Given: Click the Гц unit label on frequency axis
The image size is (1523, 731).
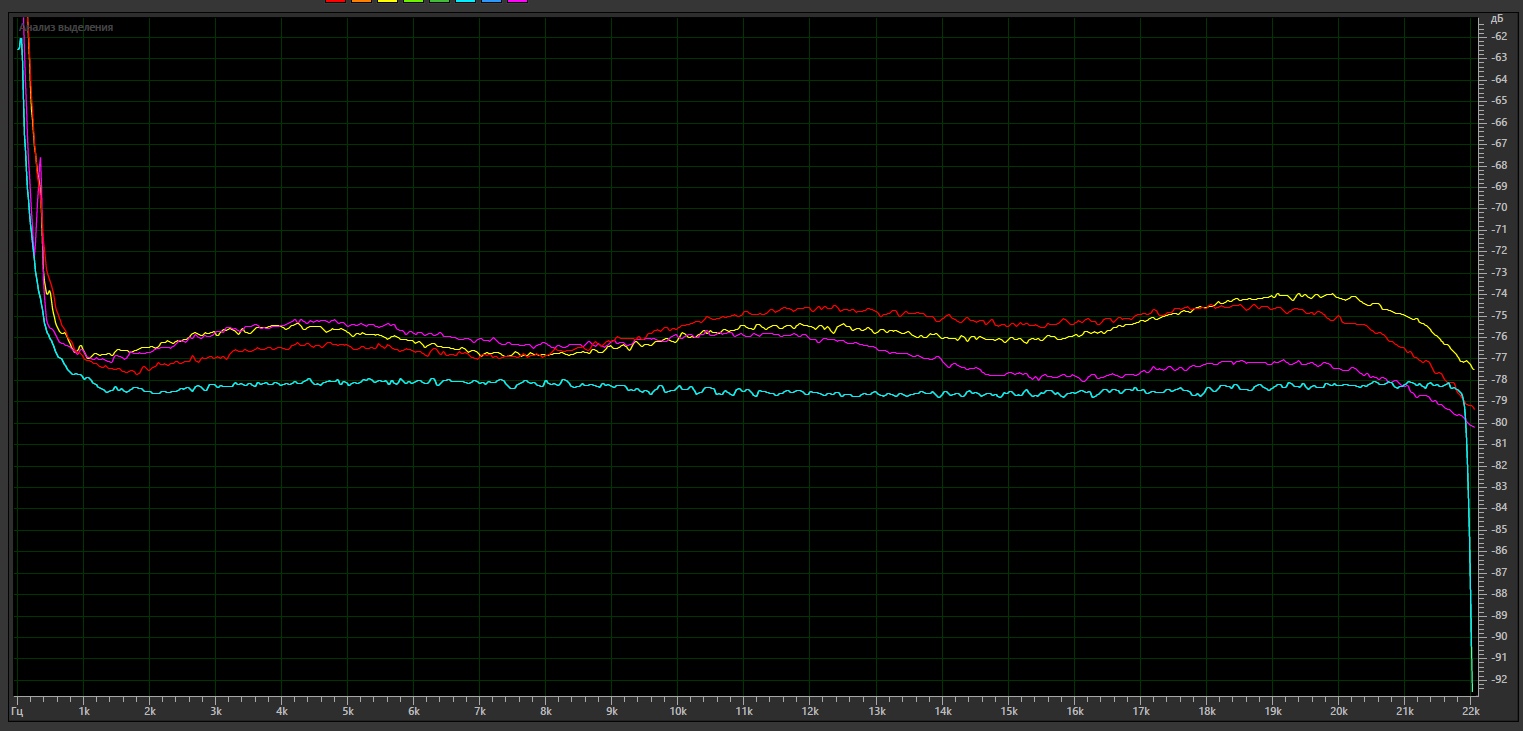Looking at the screenshot, I should (x=17, y=712).
